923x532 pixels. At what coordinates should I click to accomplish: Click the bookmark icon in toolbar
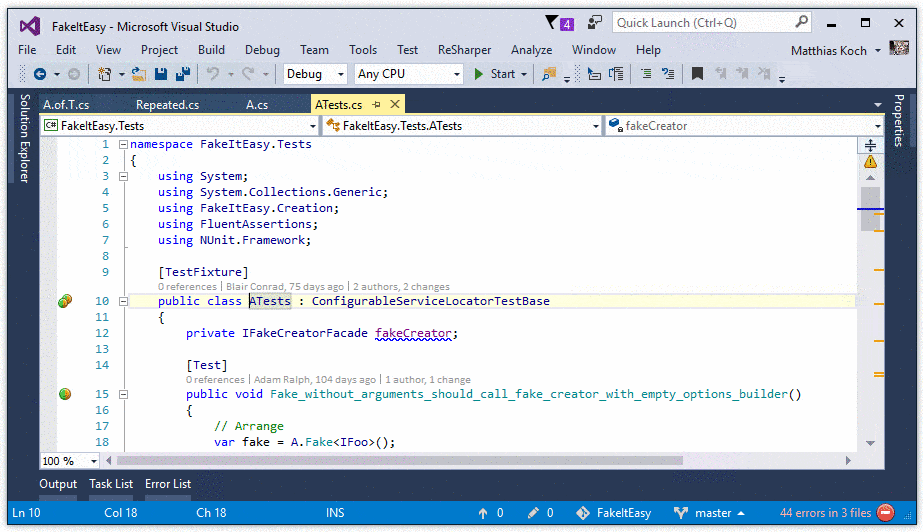pyautogui.click(x=697, y=74)
